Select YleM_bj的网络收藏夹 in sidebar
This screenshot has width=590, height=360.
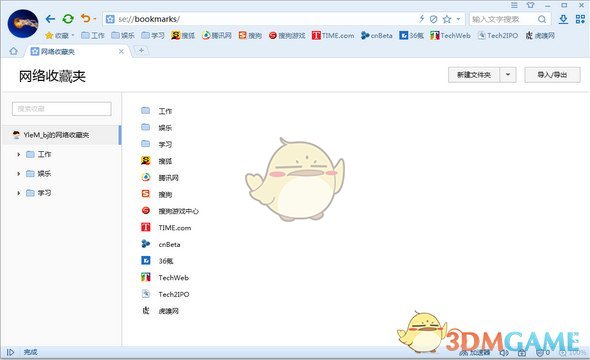[61, 135]
